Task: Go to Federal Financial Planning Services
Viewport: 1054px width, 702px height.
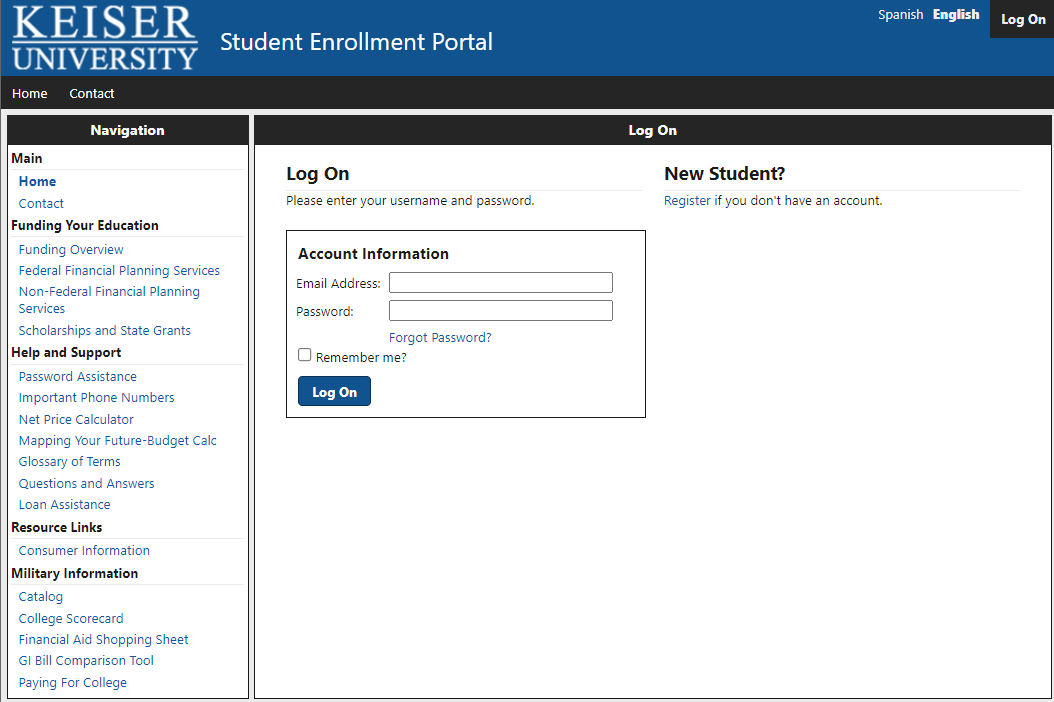Action: coord(119,271)
